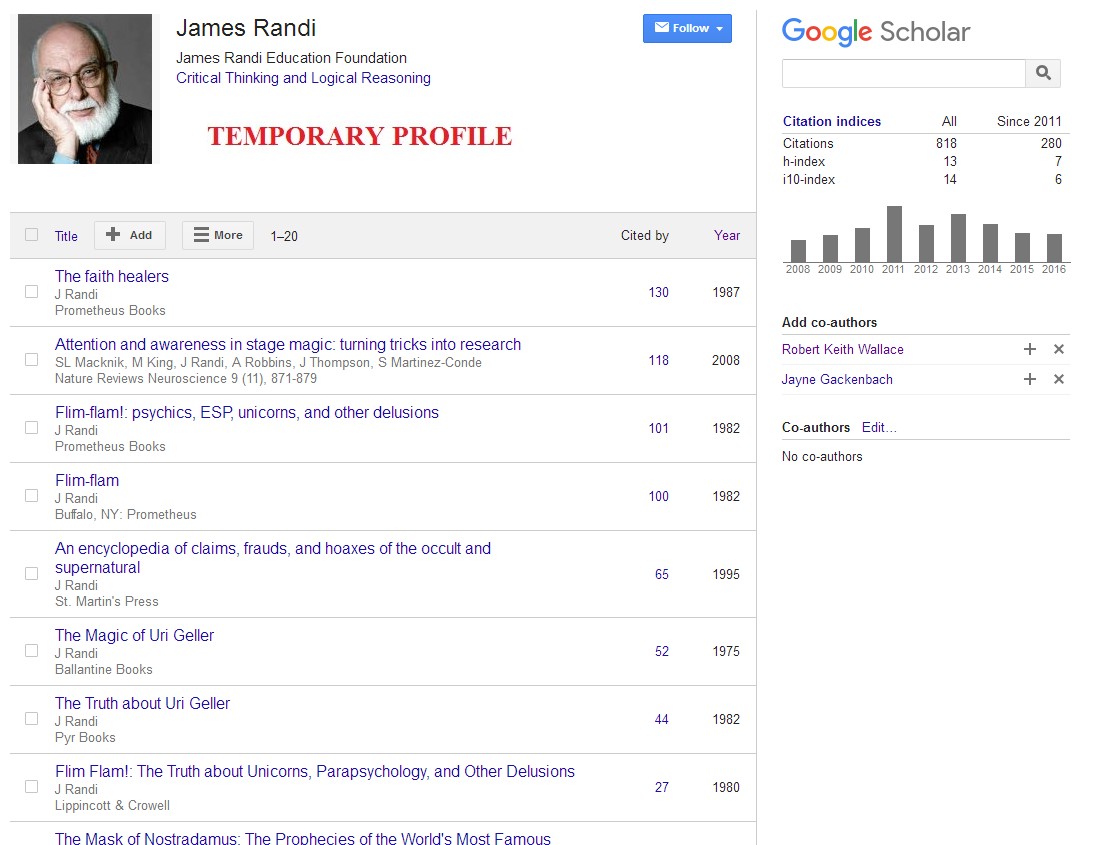Open Flim-flam!: psychics, ESP, unicorns link
This screenshot has width=1105, height=845.
[247, 412]
